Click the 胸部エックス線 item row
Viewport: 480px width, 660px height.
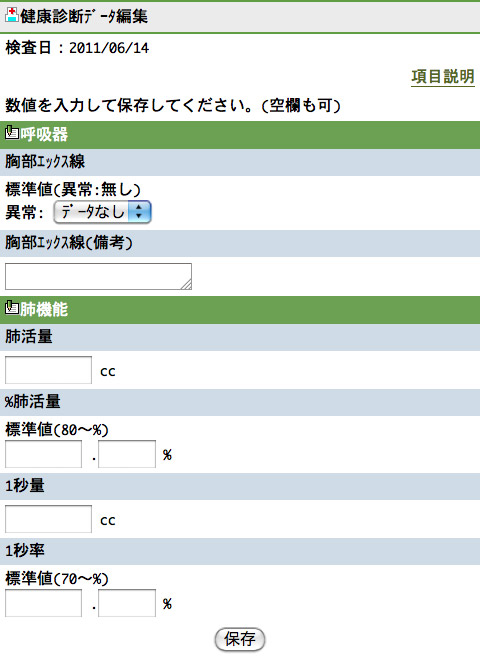click(240, 162)
